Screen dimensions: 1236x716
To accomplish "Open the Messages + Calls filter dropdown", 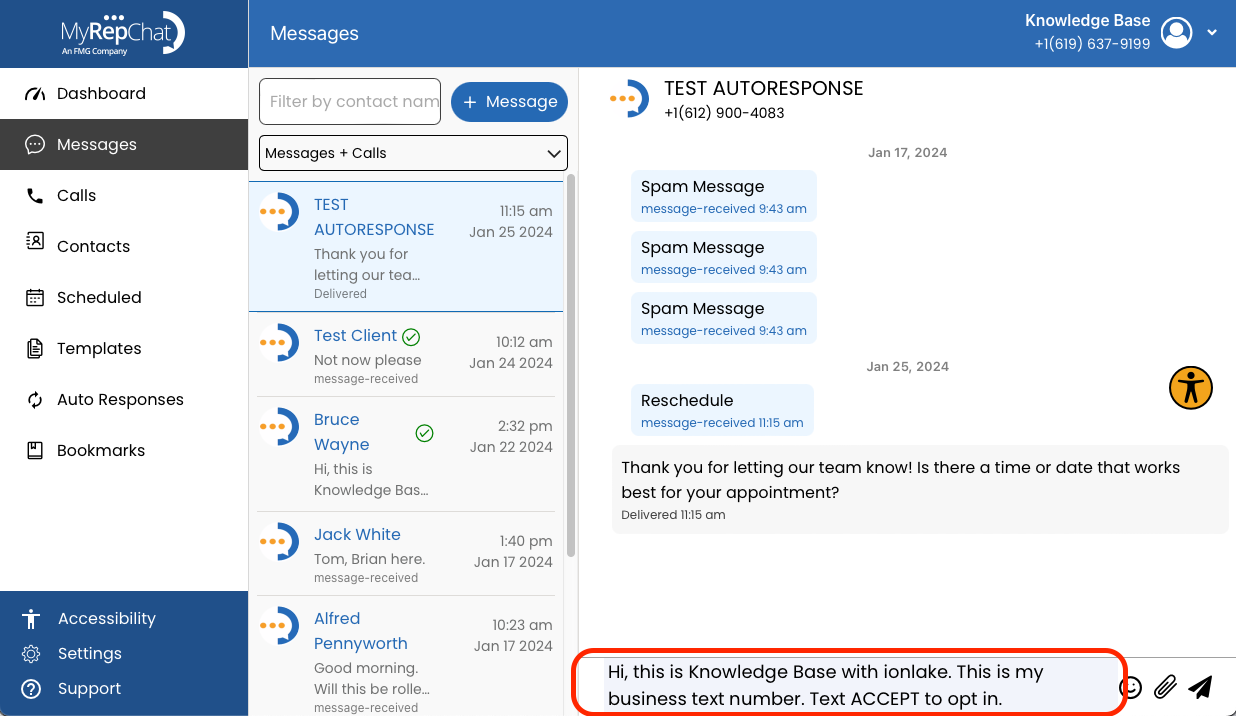I will point(413,153).
